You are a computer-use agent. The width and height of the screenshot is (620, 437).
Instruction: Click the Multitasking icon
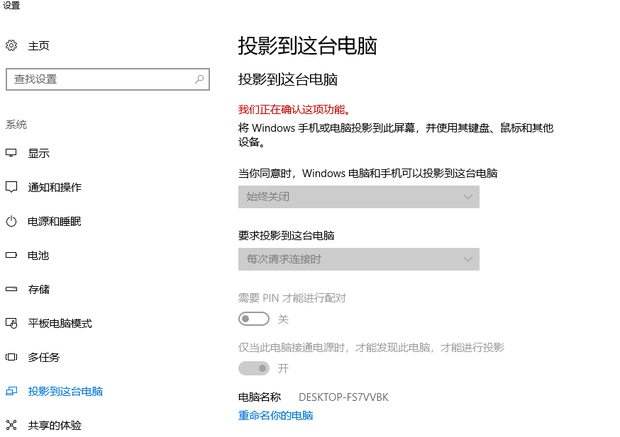tap(11, 357)
